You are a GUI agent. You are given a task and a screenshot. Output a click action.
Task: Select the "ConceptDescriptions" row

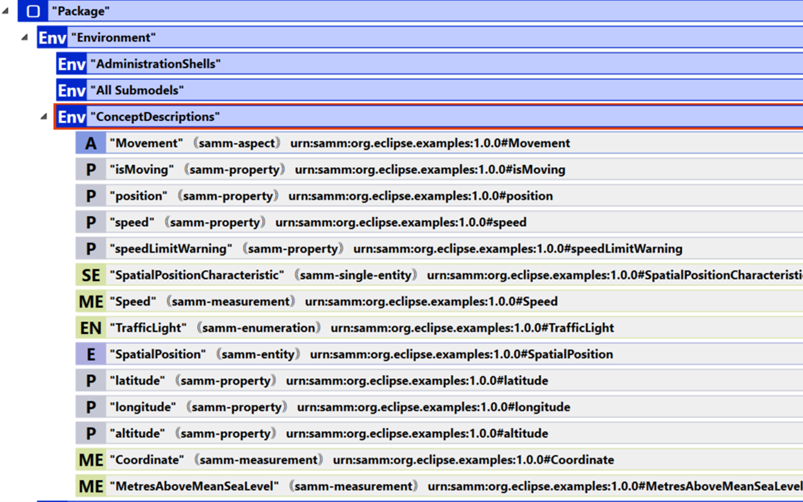point(429,117)
